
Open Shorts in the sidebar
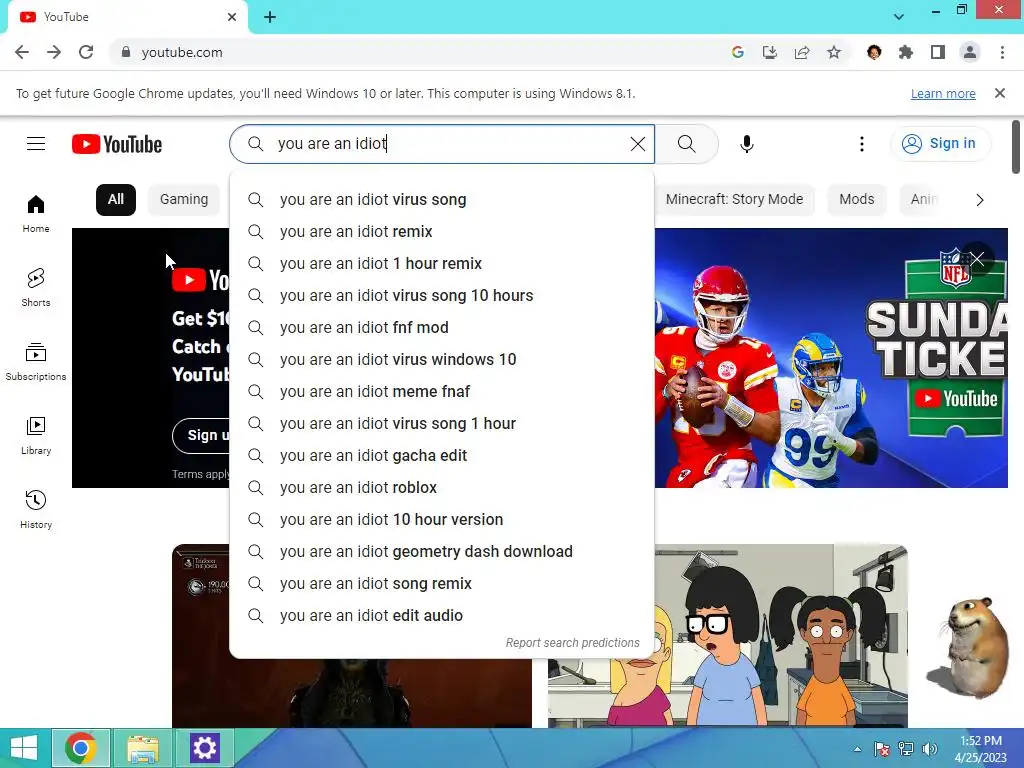coord(36,287)
